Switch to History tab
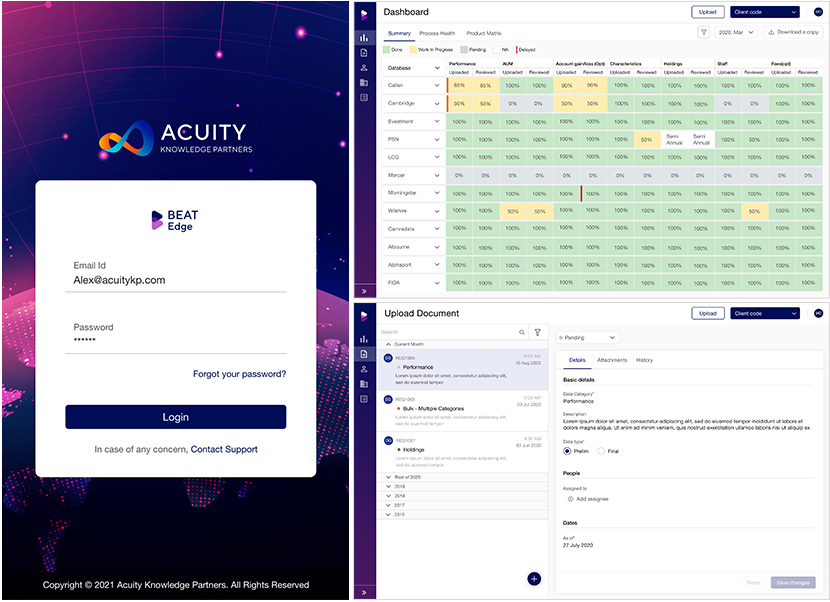The image size is (830, 602). point(644,360)
